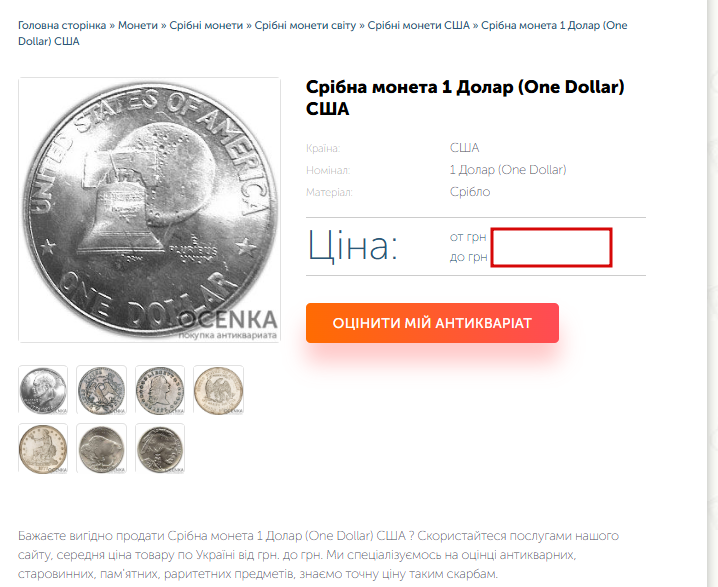Viewport: 718px width, 587px height.
Task: Open the seated Liberty trade dollar thumbnail
Action: point(43,448)
